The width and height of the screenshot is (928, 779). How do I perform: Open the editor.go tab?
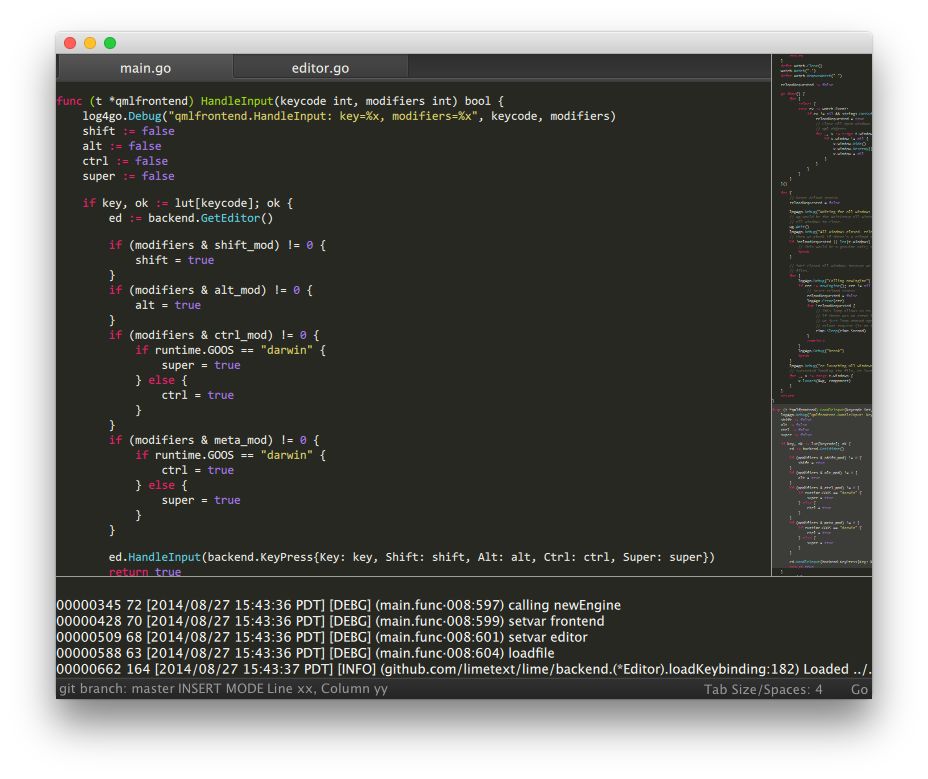(320, 68)
